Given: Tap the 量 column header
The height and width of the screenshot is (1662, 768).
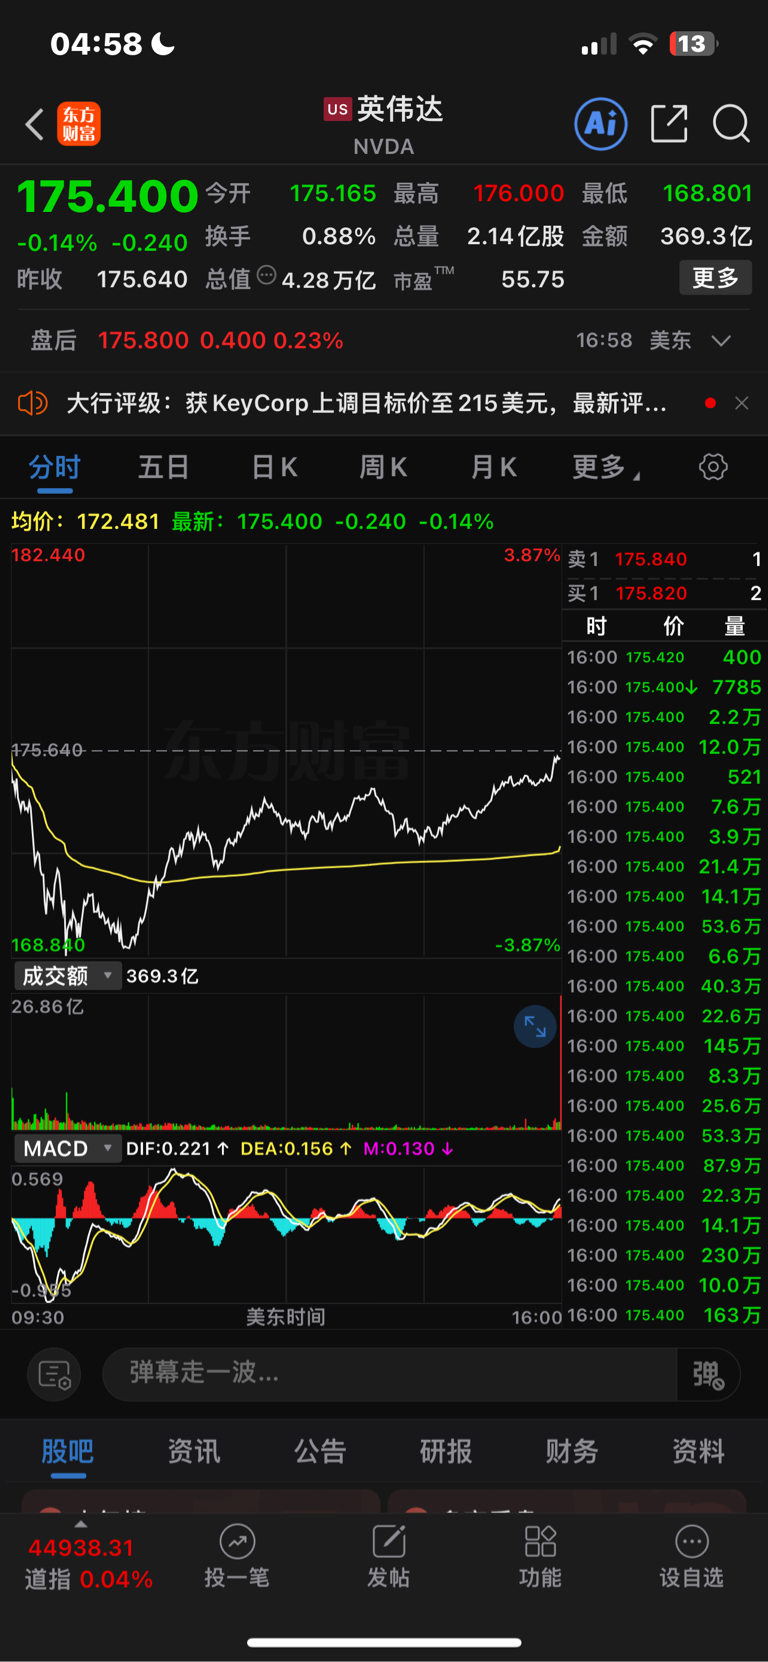Looking at the screenshot, I should (735, 626).
